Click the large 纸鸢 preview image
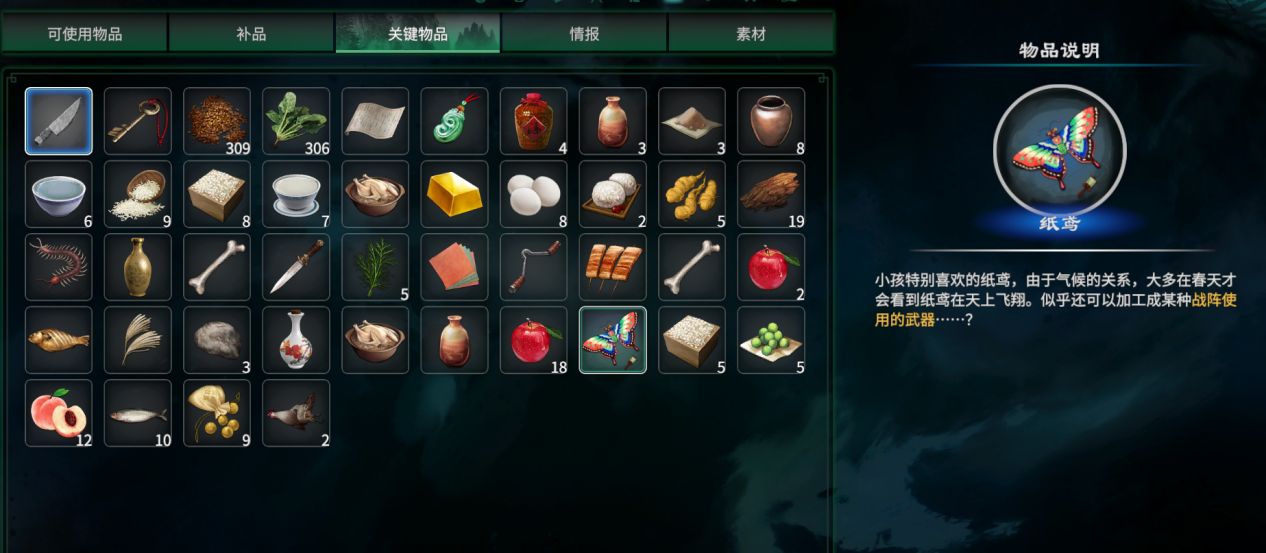Viewport: 1266px width, 553px height. [1059, 151]
